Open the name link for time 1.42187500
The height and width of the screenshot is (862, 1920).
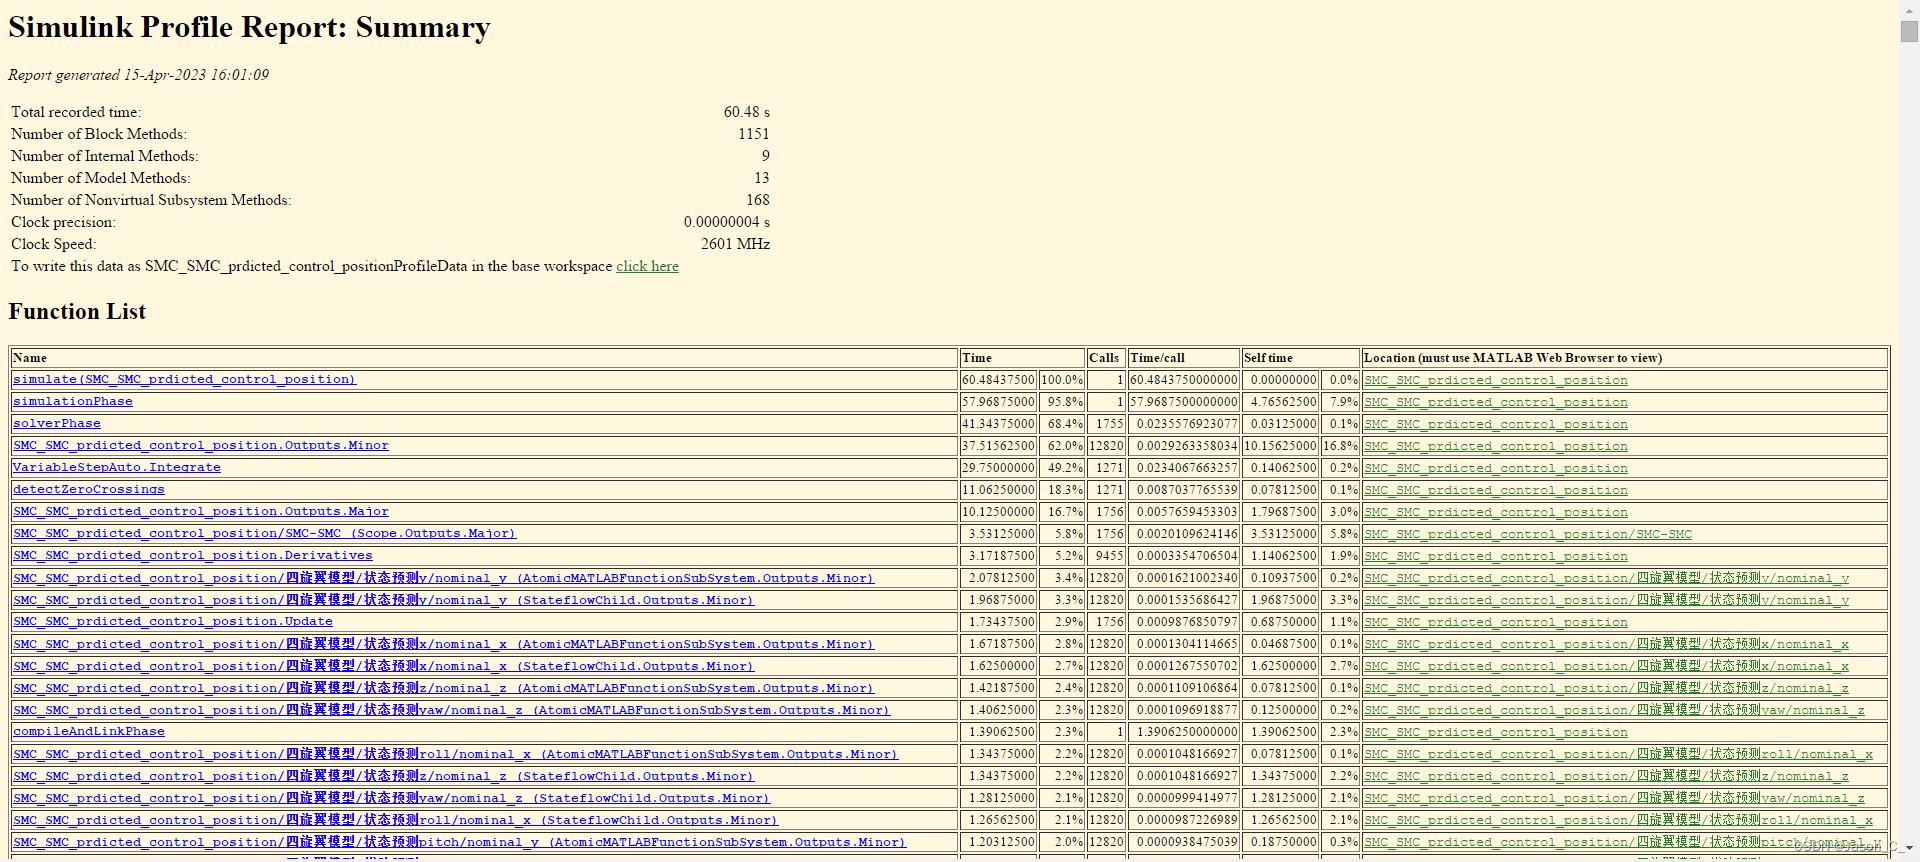click(x=443, y=688)
